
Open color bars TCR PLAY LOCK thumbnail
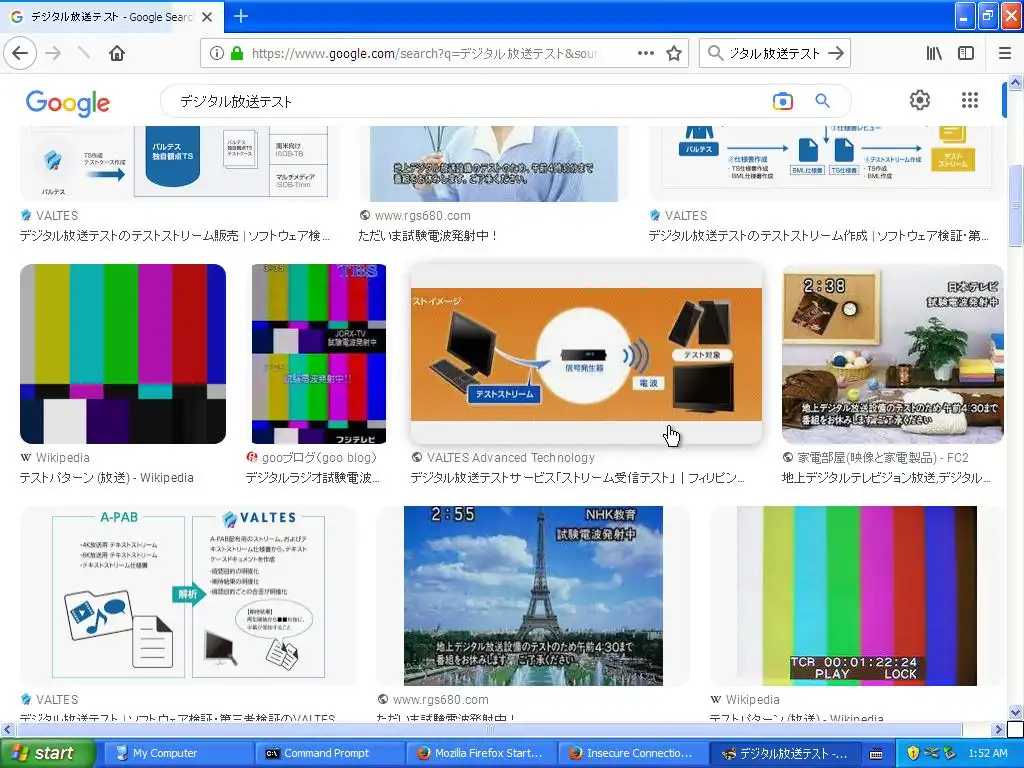[857, 596]
